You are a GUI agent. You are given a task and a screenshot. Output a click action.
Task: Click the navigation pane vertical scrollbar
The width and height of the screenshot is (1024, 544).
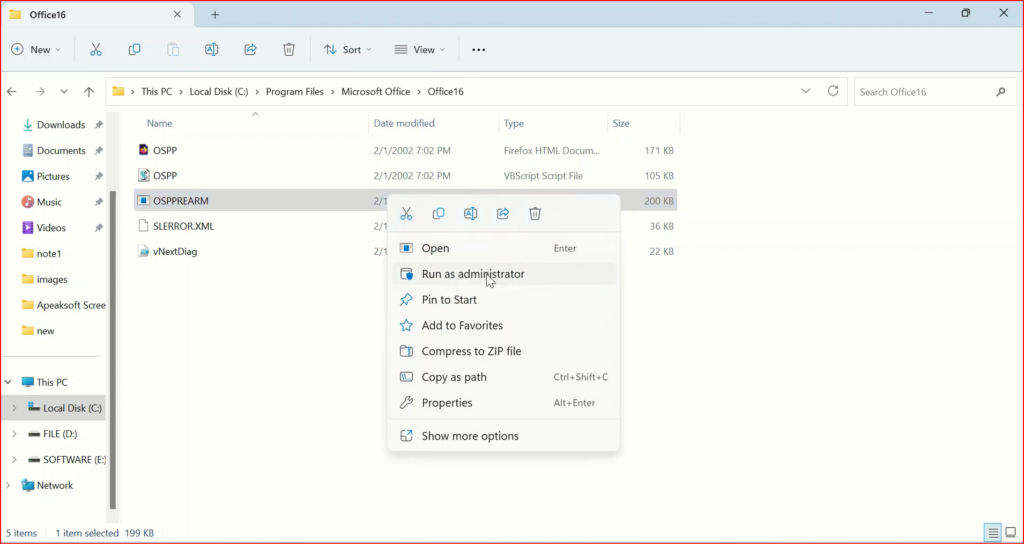(112, 349)
